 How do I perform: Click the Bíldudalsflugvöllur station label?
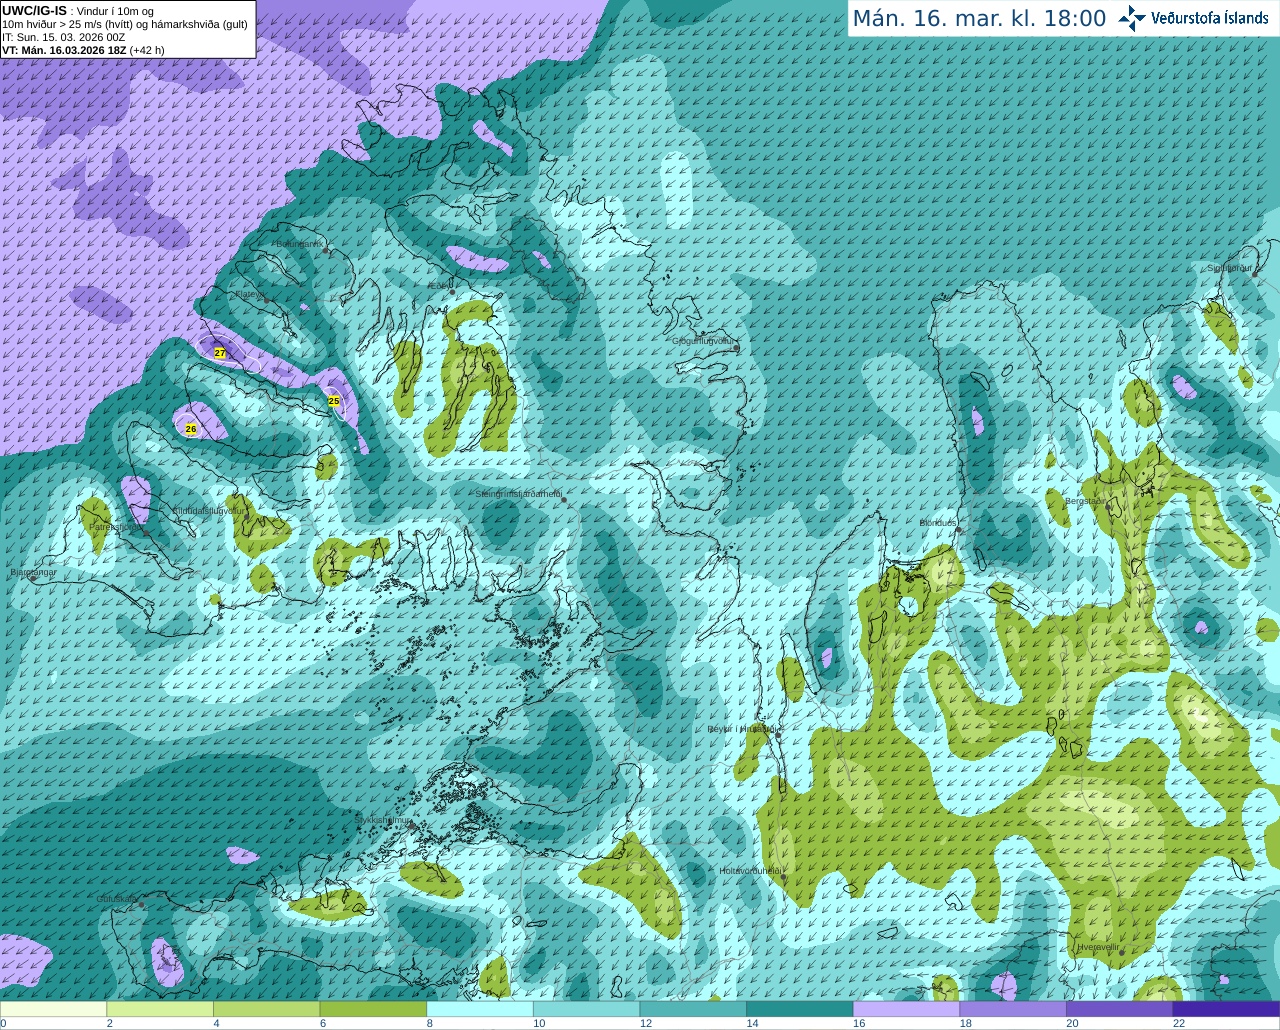[x=208, y=510]
